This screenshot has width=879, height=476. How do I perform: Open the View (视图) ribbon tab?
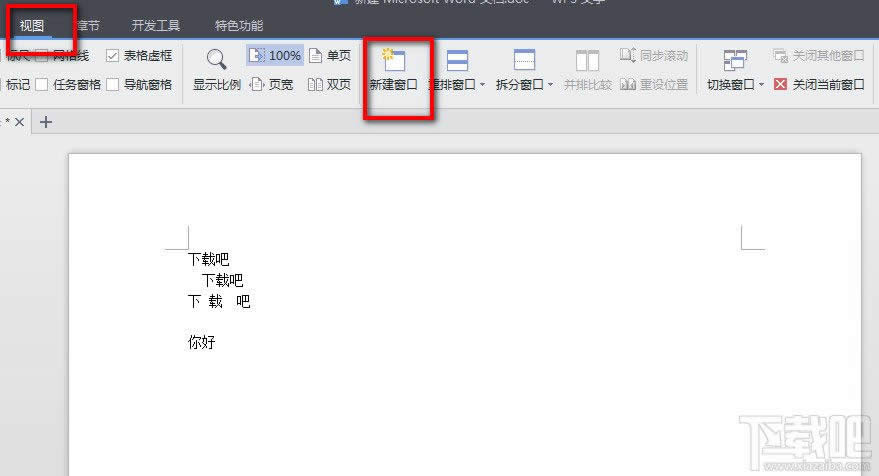[32, 25]
